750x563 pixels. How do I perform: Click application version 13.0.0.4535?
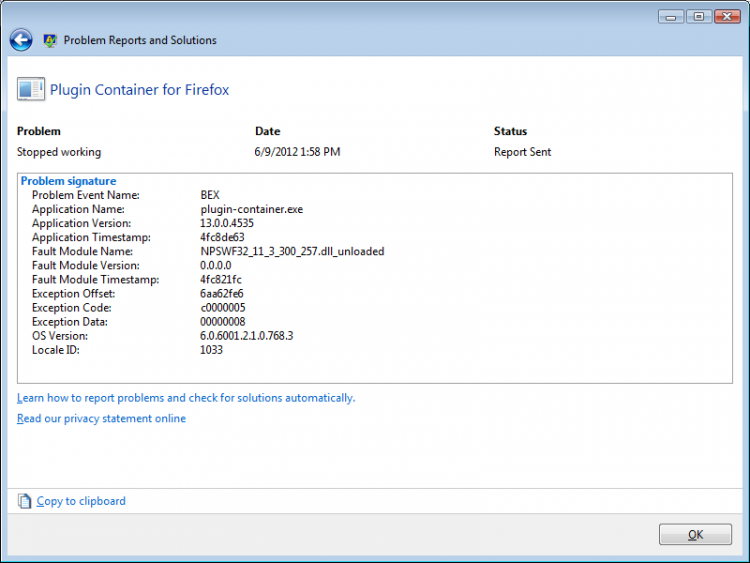[227, 223]
